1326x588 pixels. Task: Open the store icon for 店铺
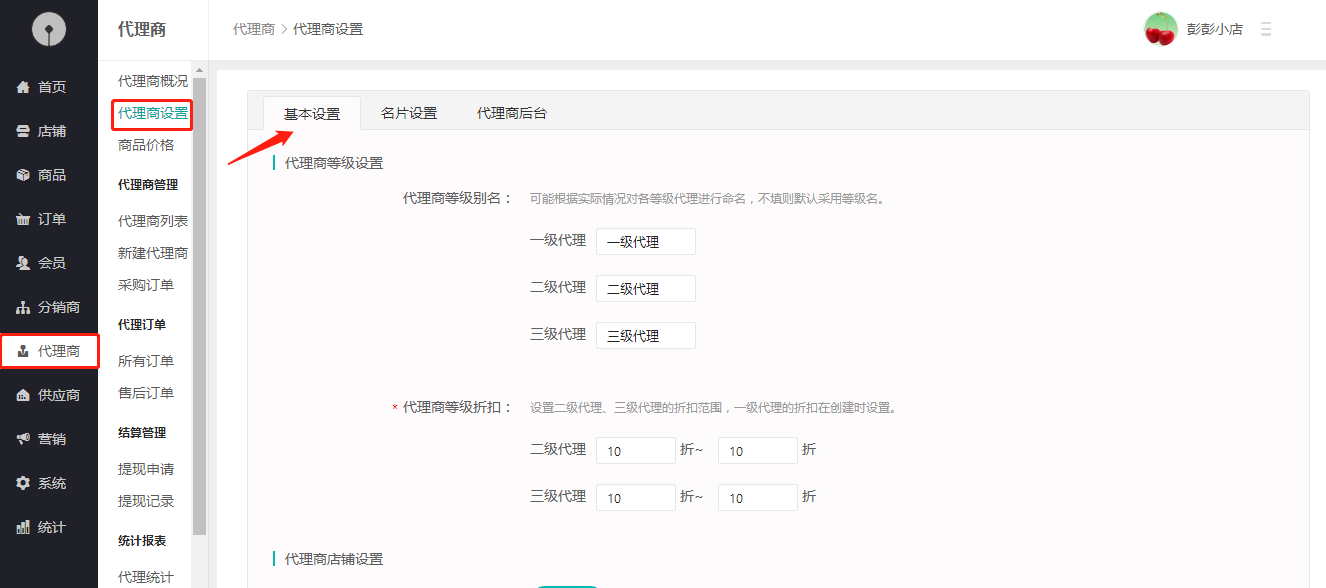(x=23, y=131)
